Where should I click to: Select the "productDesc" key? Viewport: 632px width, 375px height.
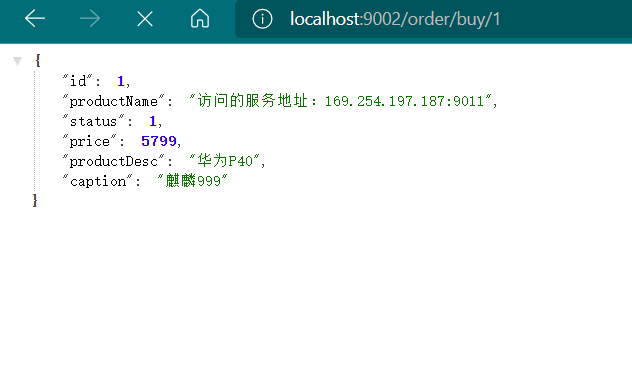coord(113,161)
